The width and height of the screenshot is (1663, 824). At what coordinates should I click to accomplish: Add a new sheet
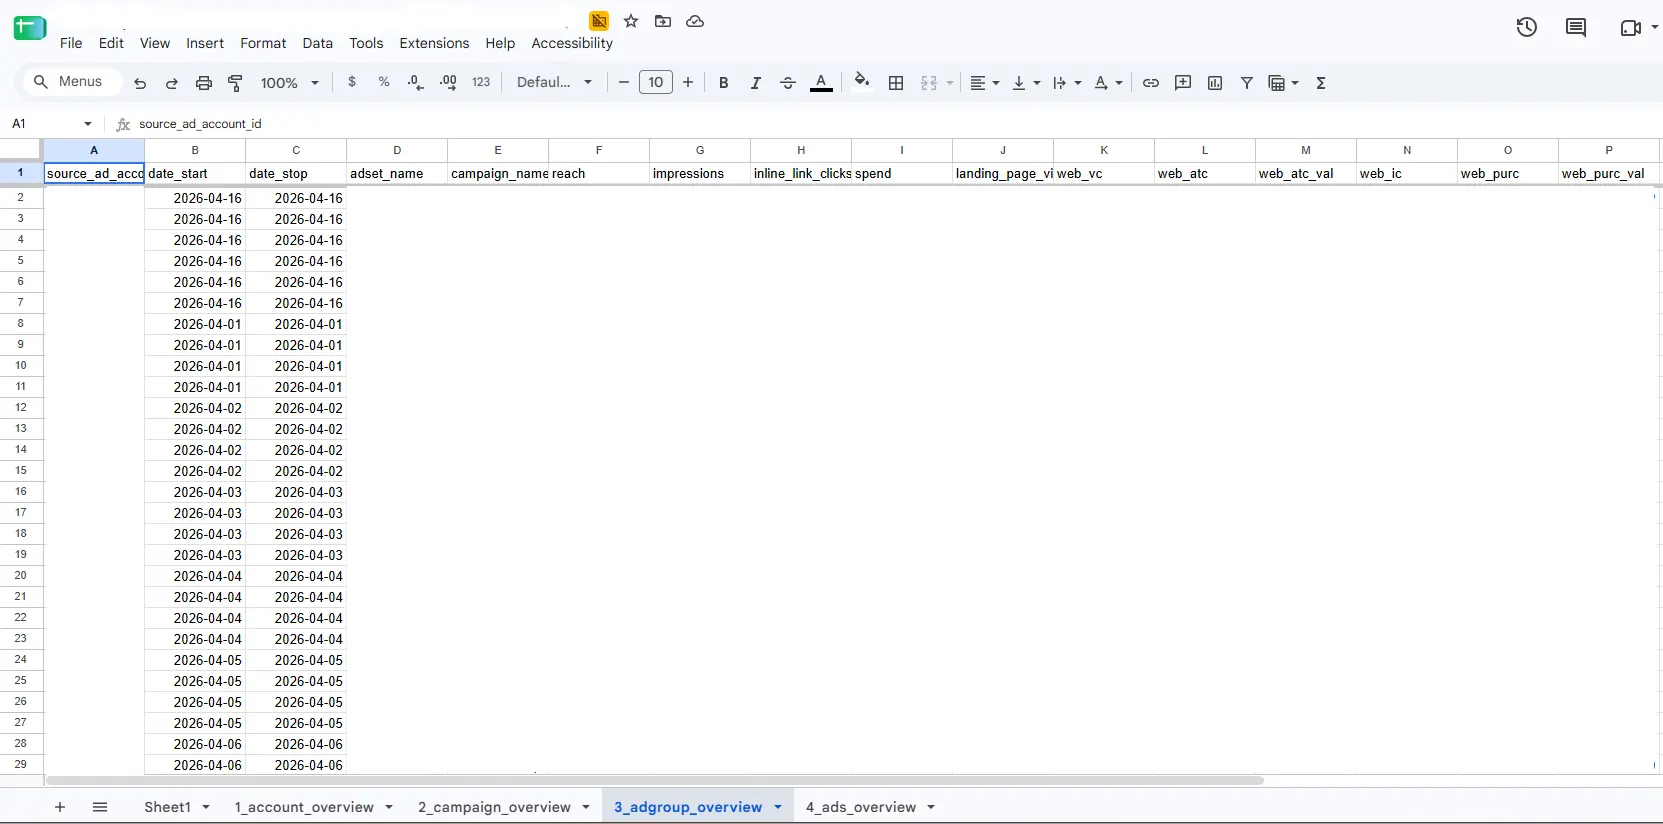60,807
